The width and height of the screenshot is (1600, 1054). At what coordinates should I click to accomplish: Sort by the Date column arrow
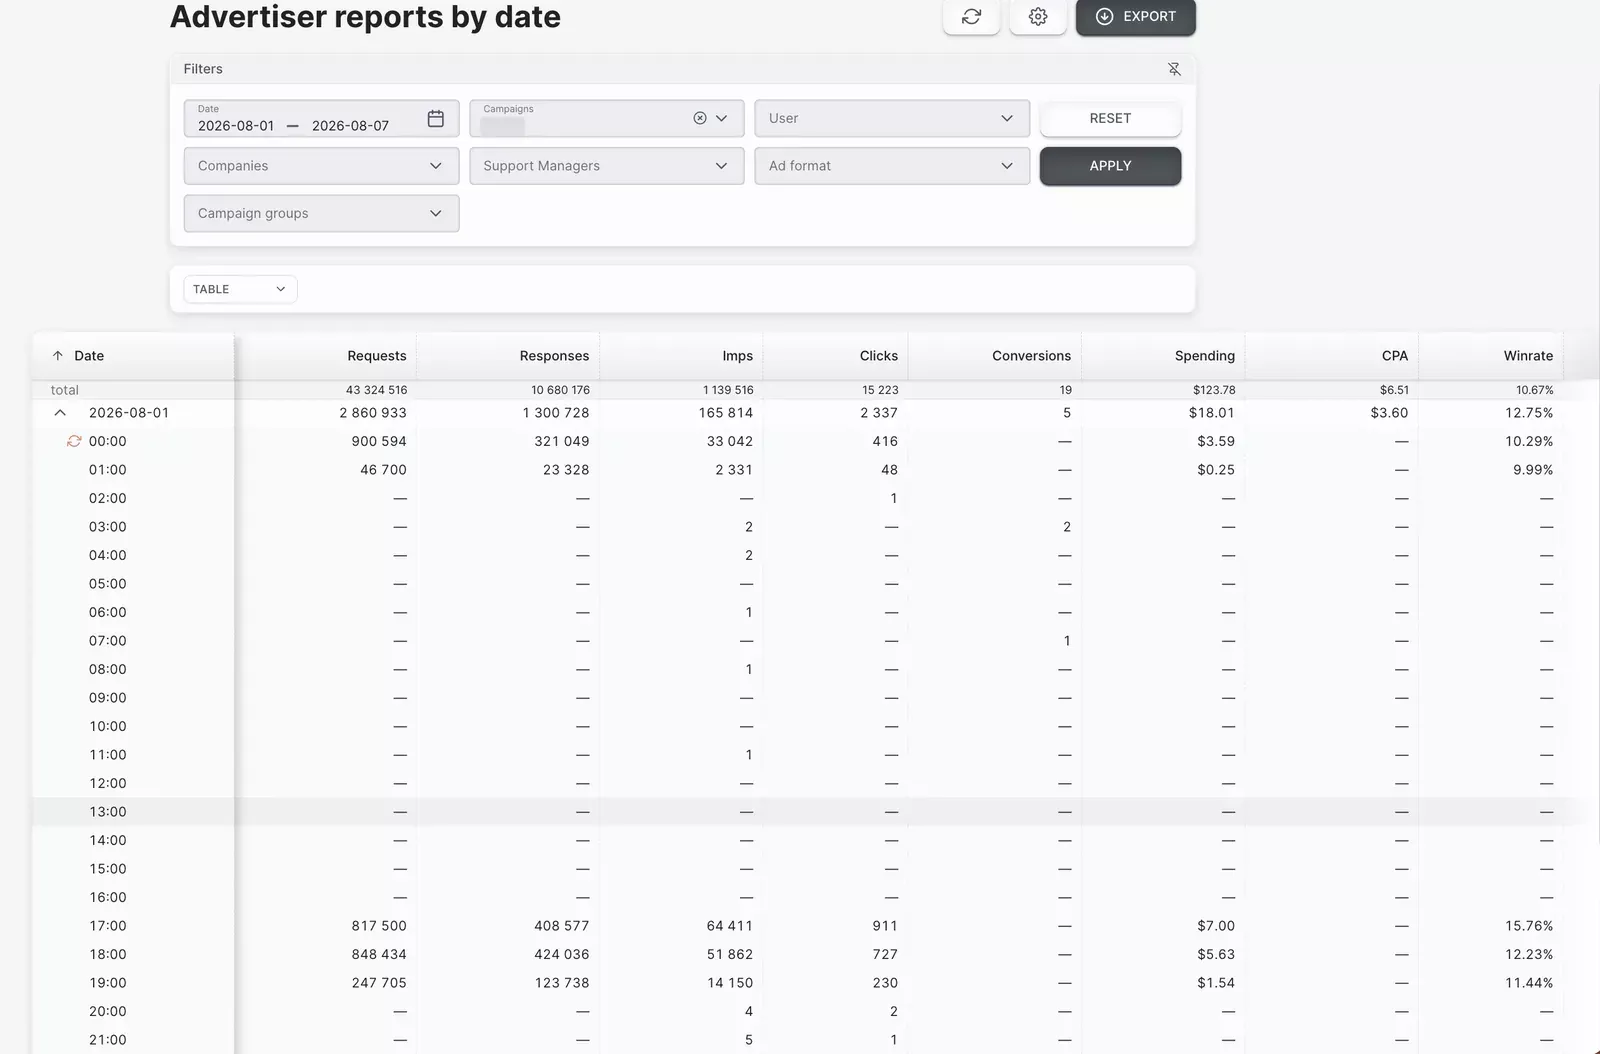pos(58,356)
